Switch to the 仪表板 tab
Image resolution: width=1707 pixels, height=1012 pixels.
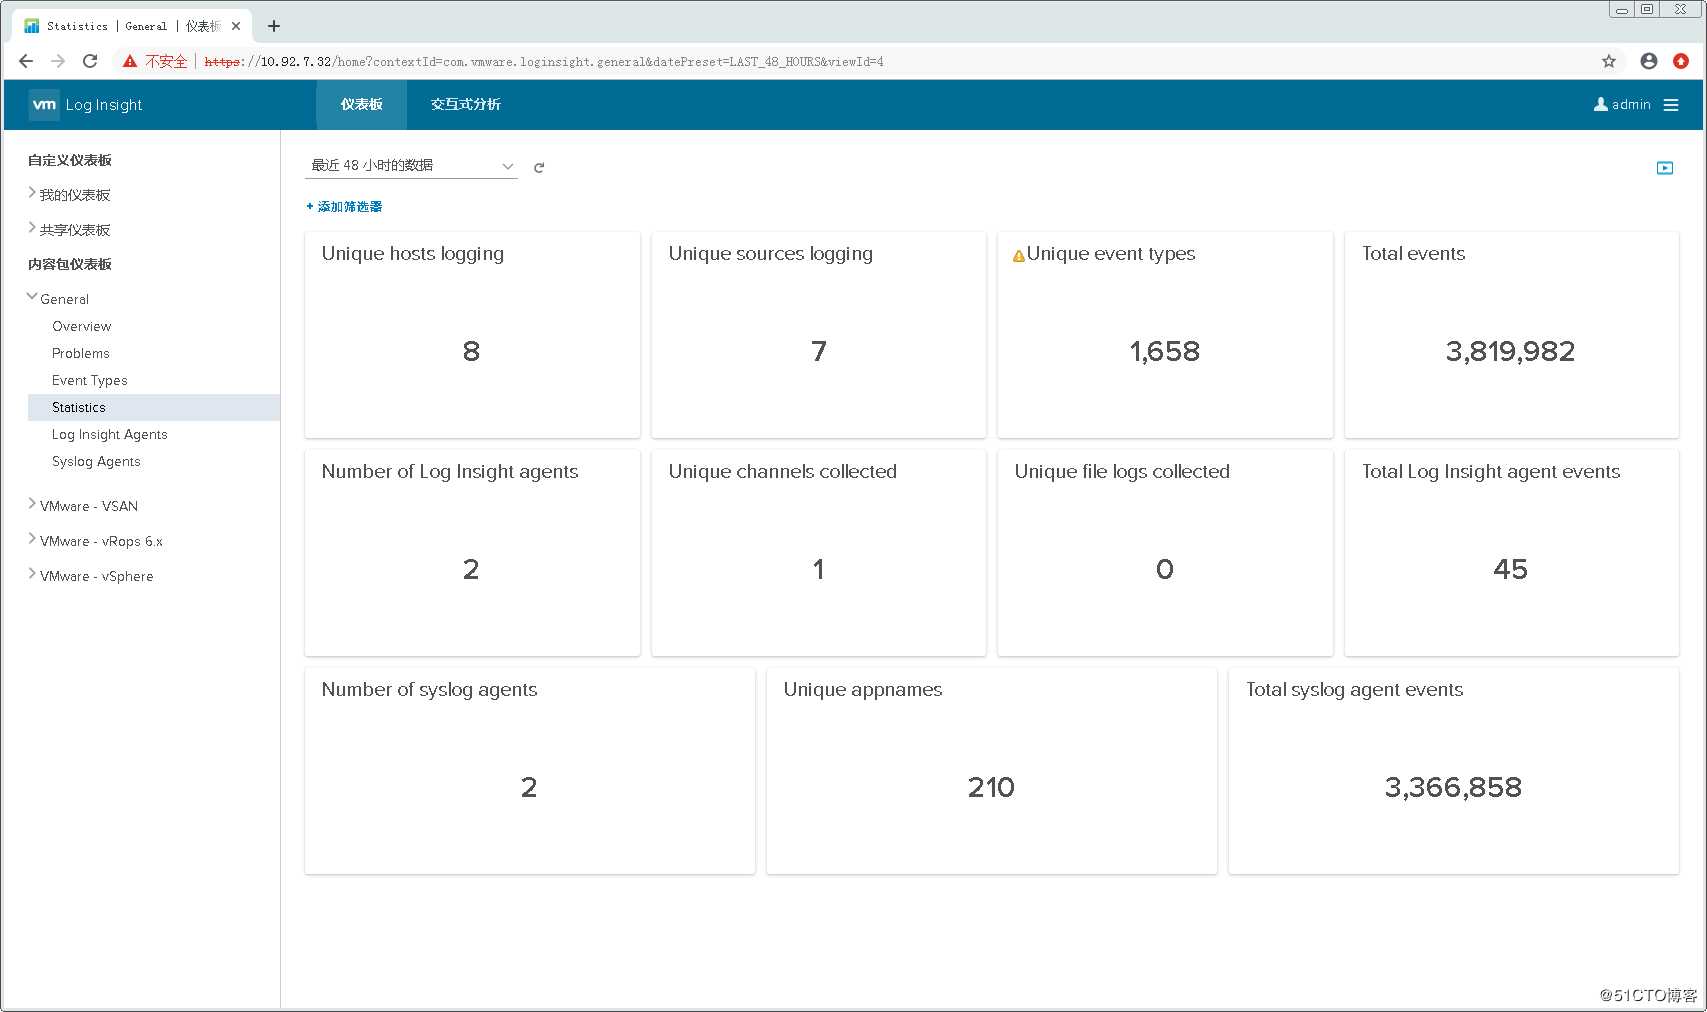(x=361, y=105)
